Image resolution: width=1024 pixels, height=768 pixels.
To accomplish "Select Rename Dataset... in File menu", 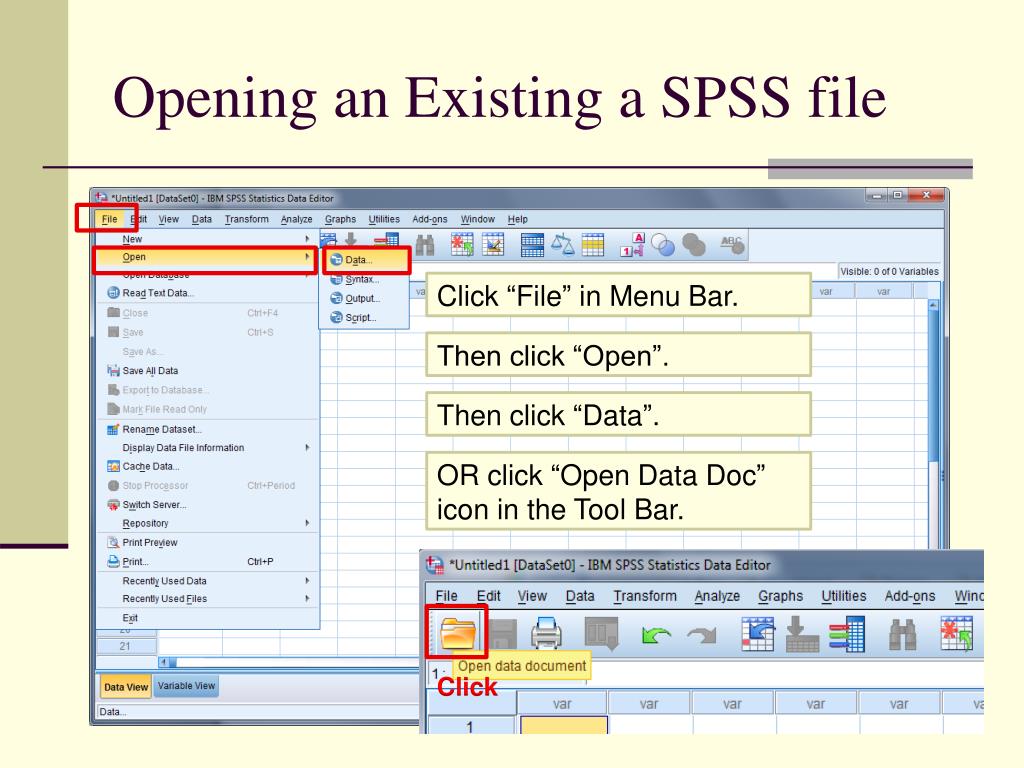I will pyautogui.click(x=208, y=430).
